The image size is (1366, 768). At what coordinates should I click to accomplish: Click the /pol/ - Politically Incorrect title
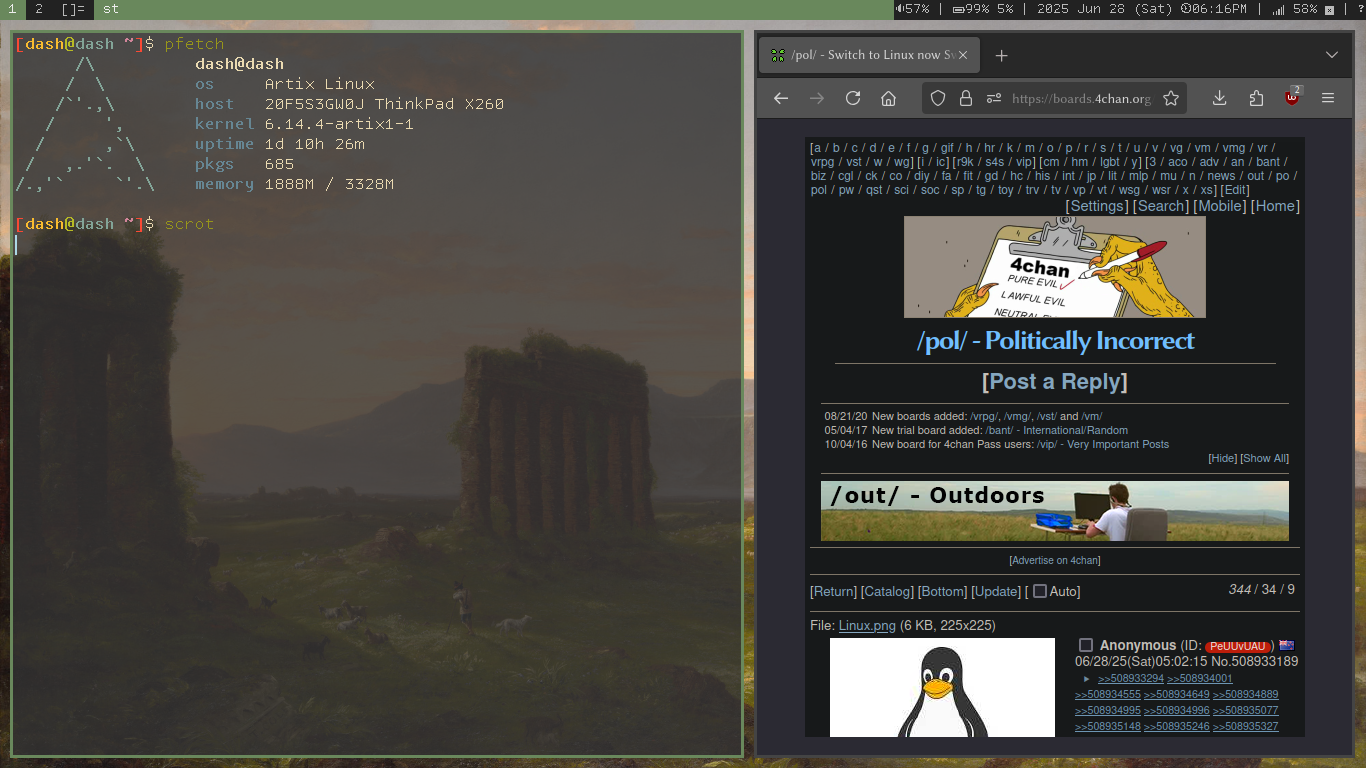[1055, 341]
